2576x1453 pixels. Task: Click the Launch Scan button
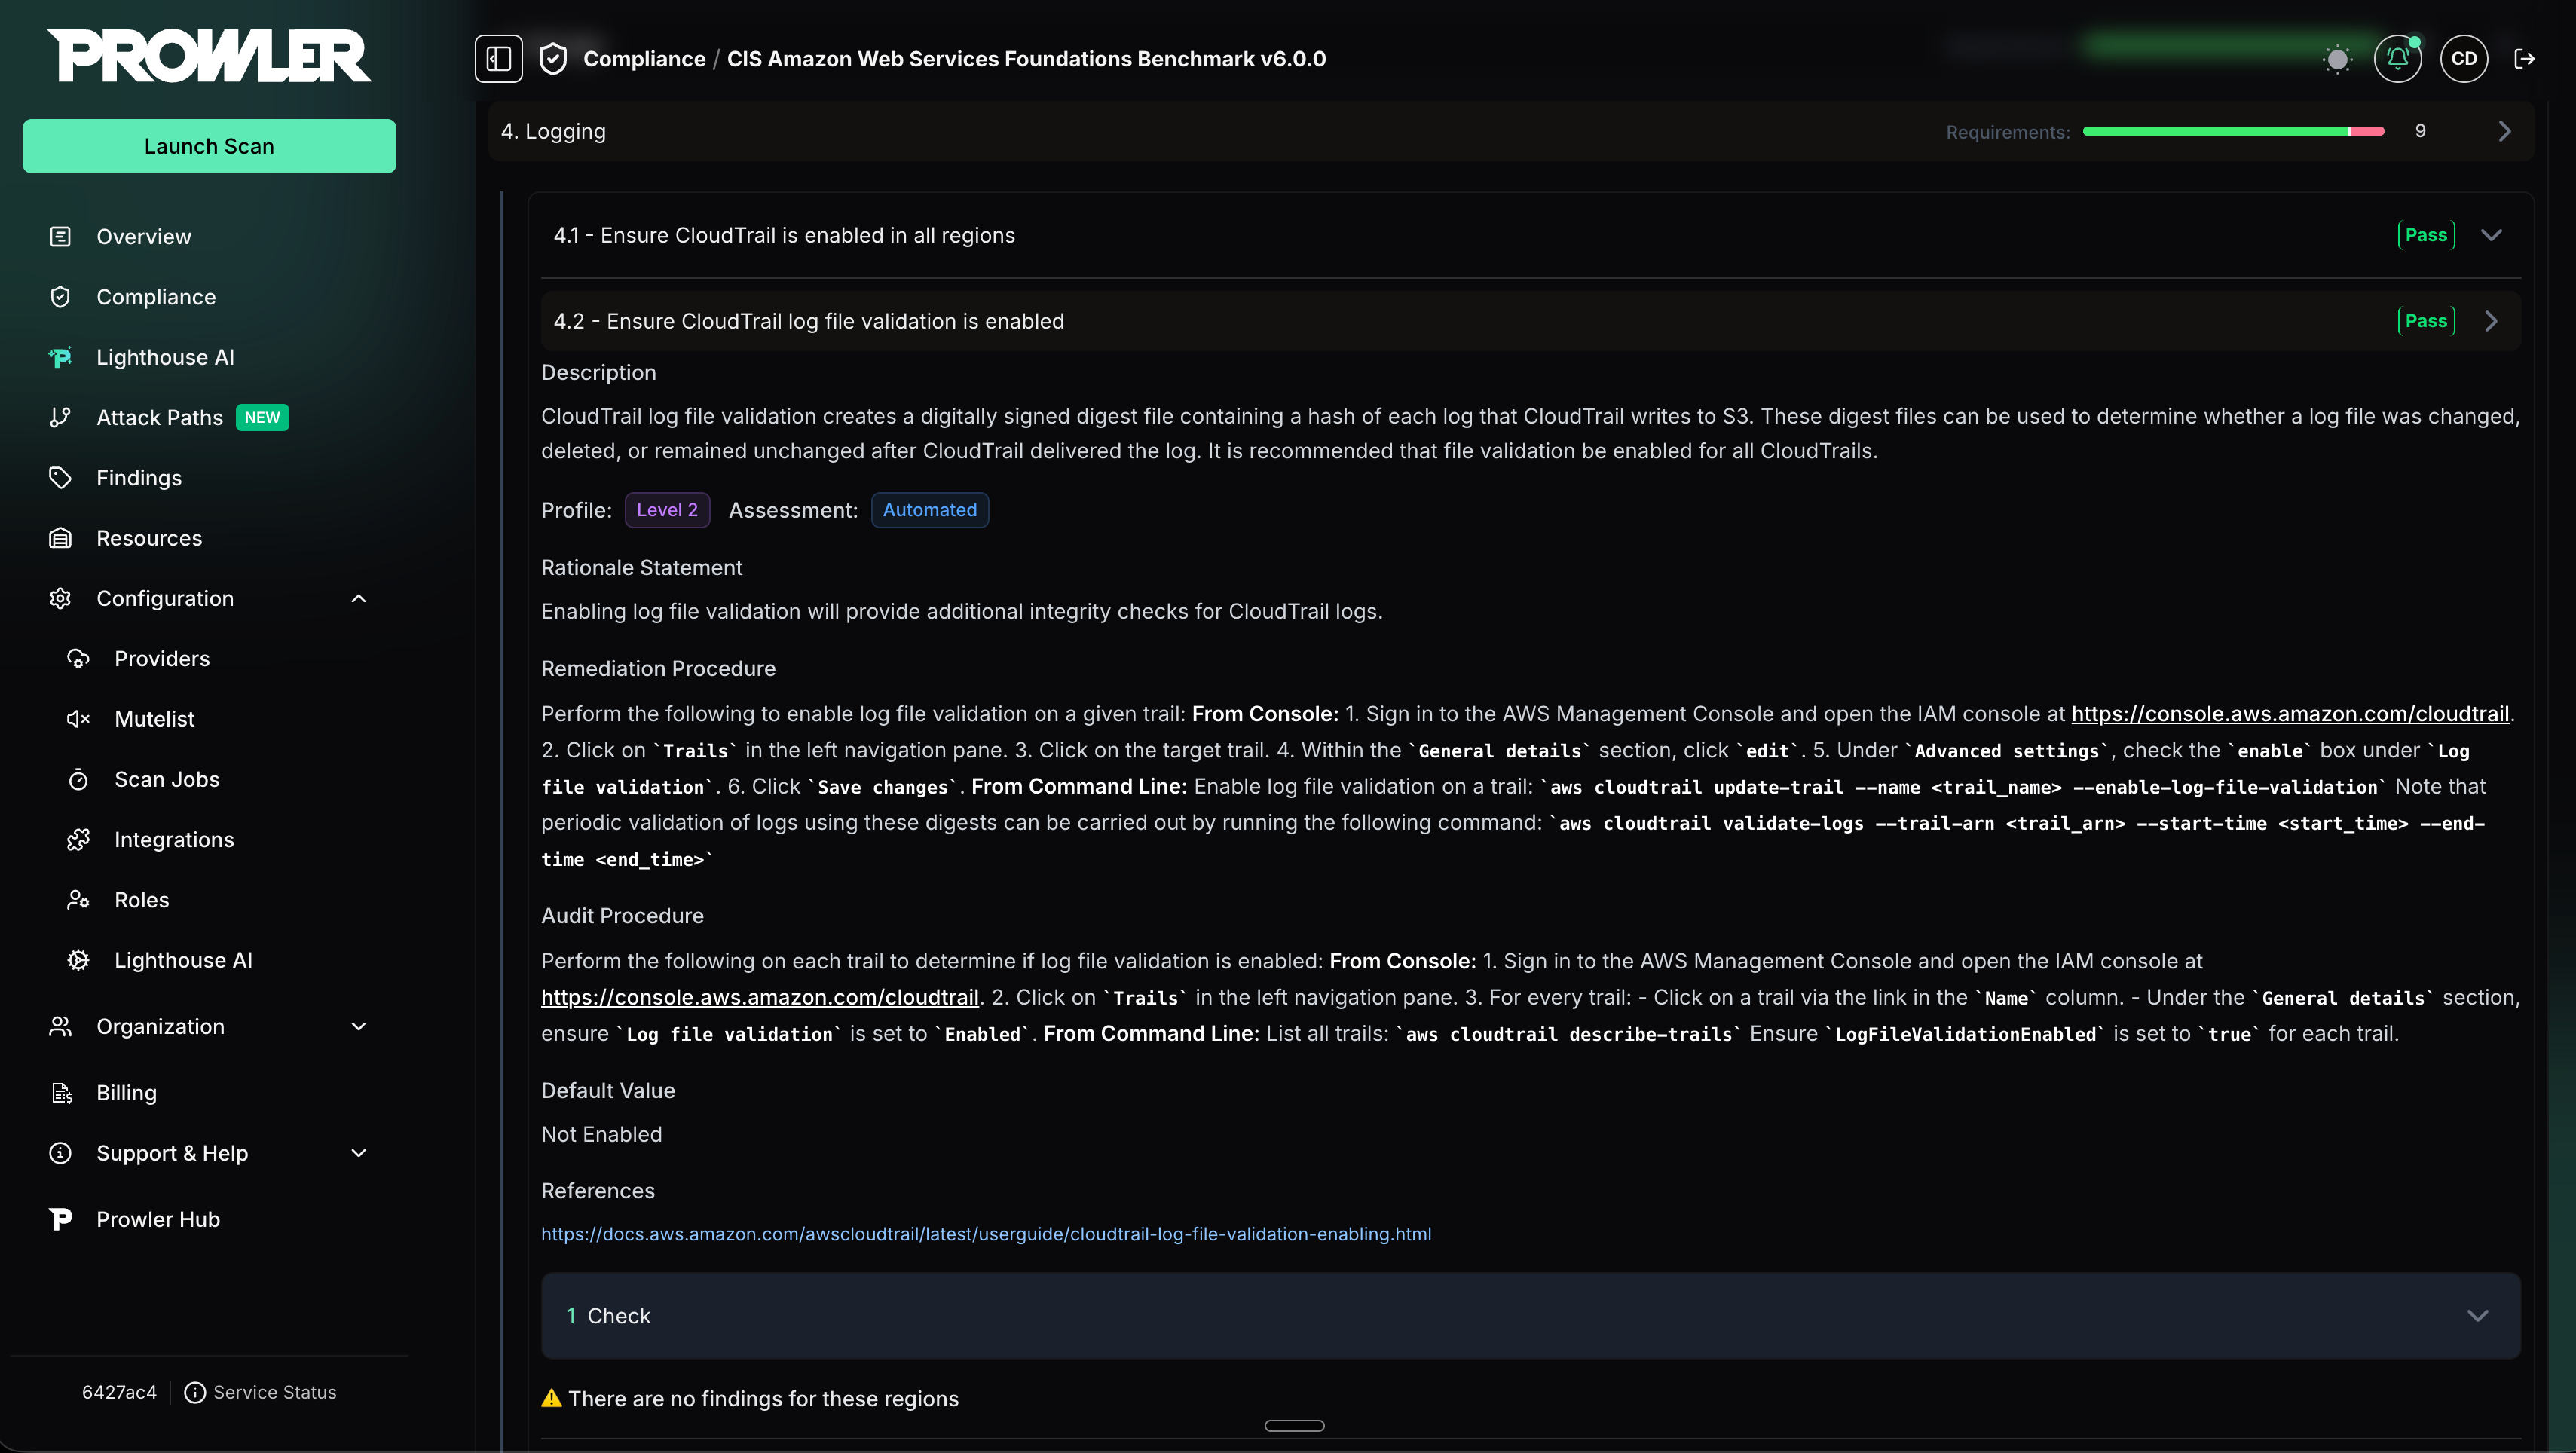[209, 146]
